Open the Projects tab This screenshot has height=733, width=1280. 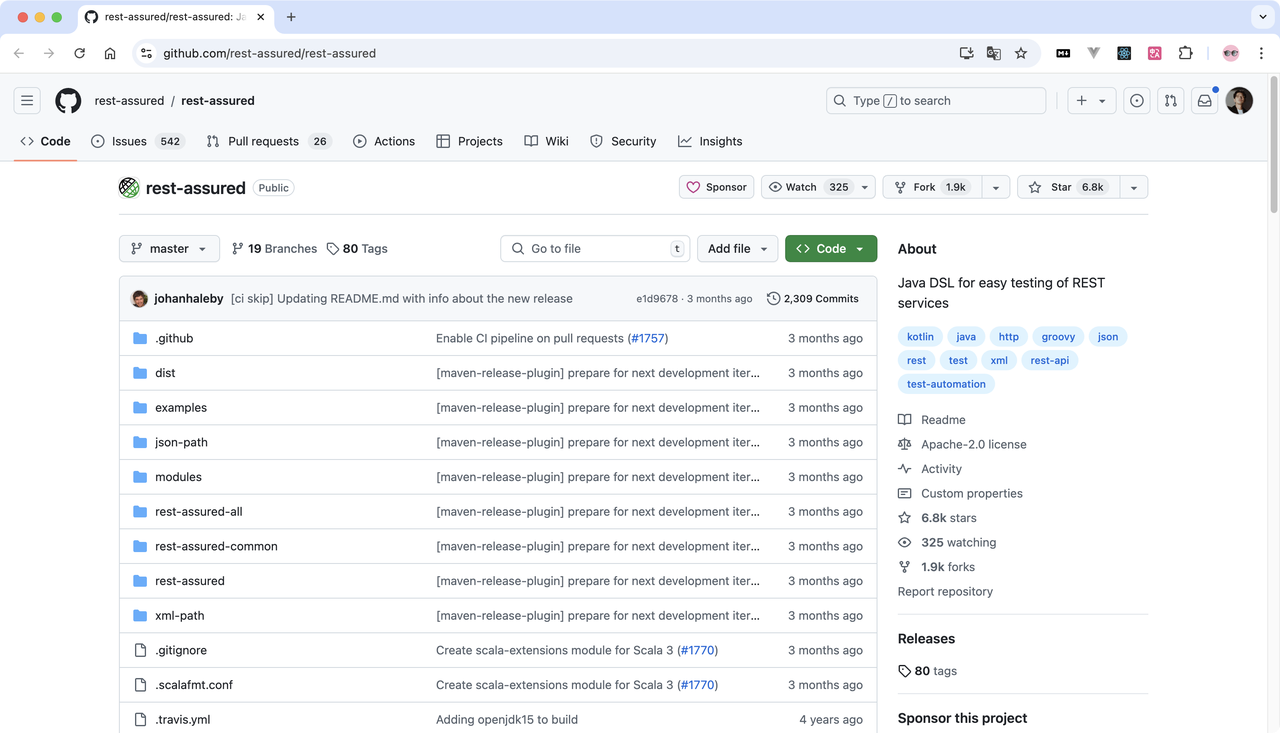click(469, 141)
